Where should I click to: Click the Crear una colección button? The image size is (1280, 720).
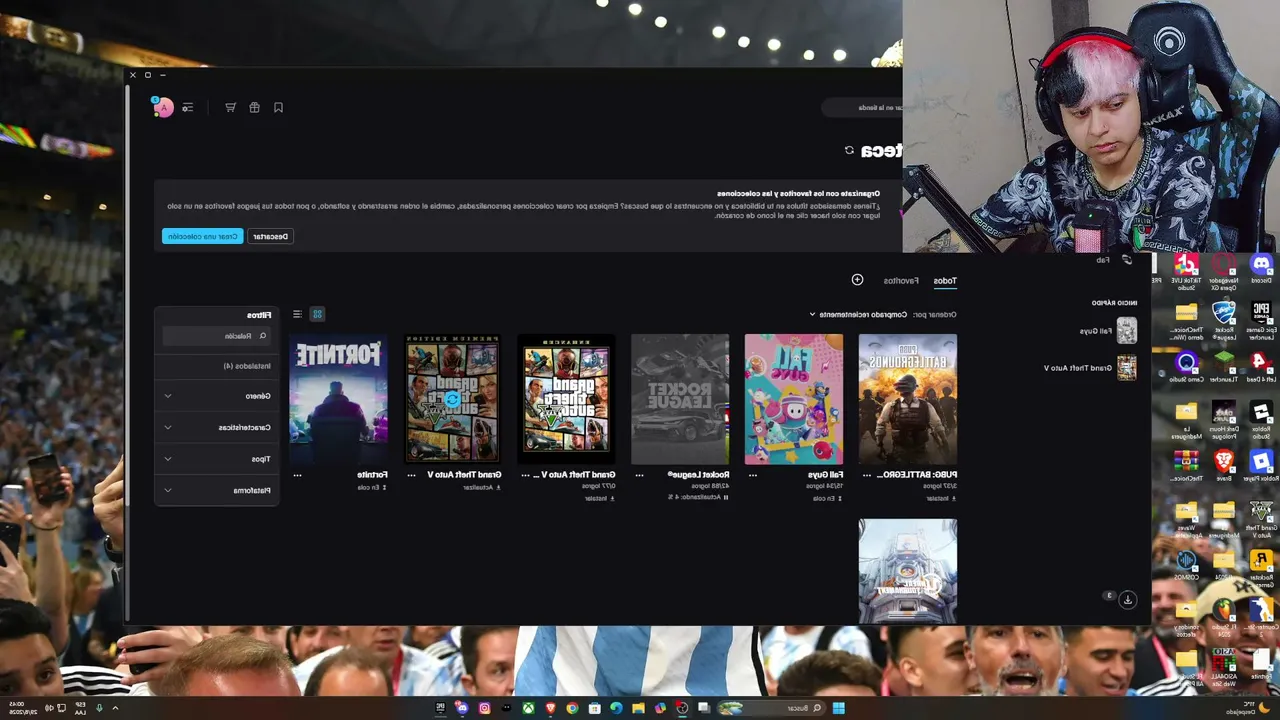(203, 237)
